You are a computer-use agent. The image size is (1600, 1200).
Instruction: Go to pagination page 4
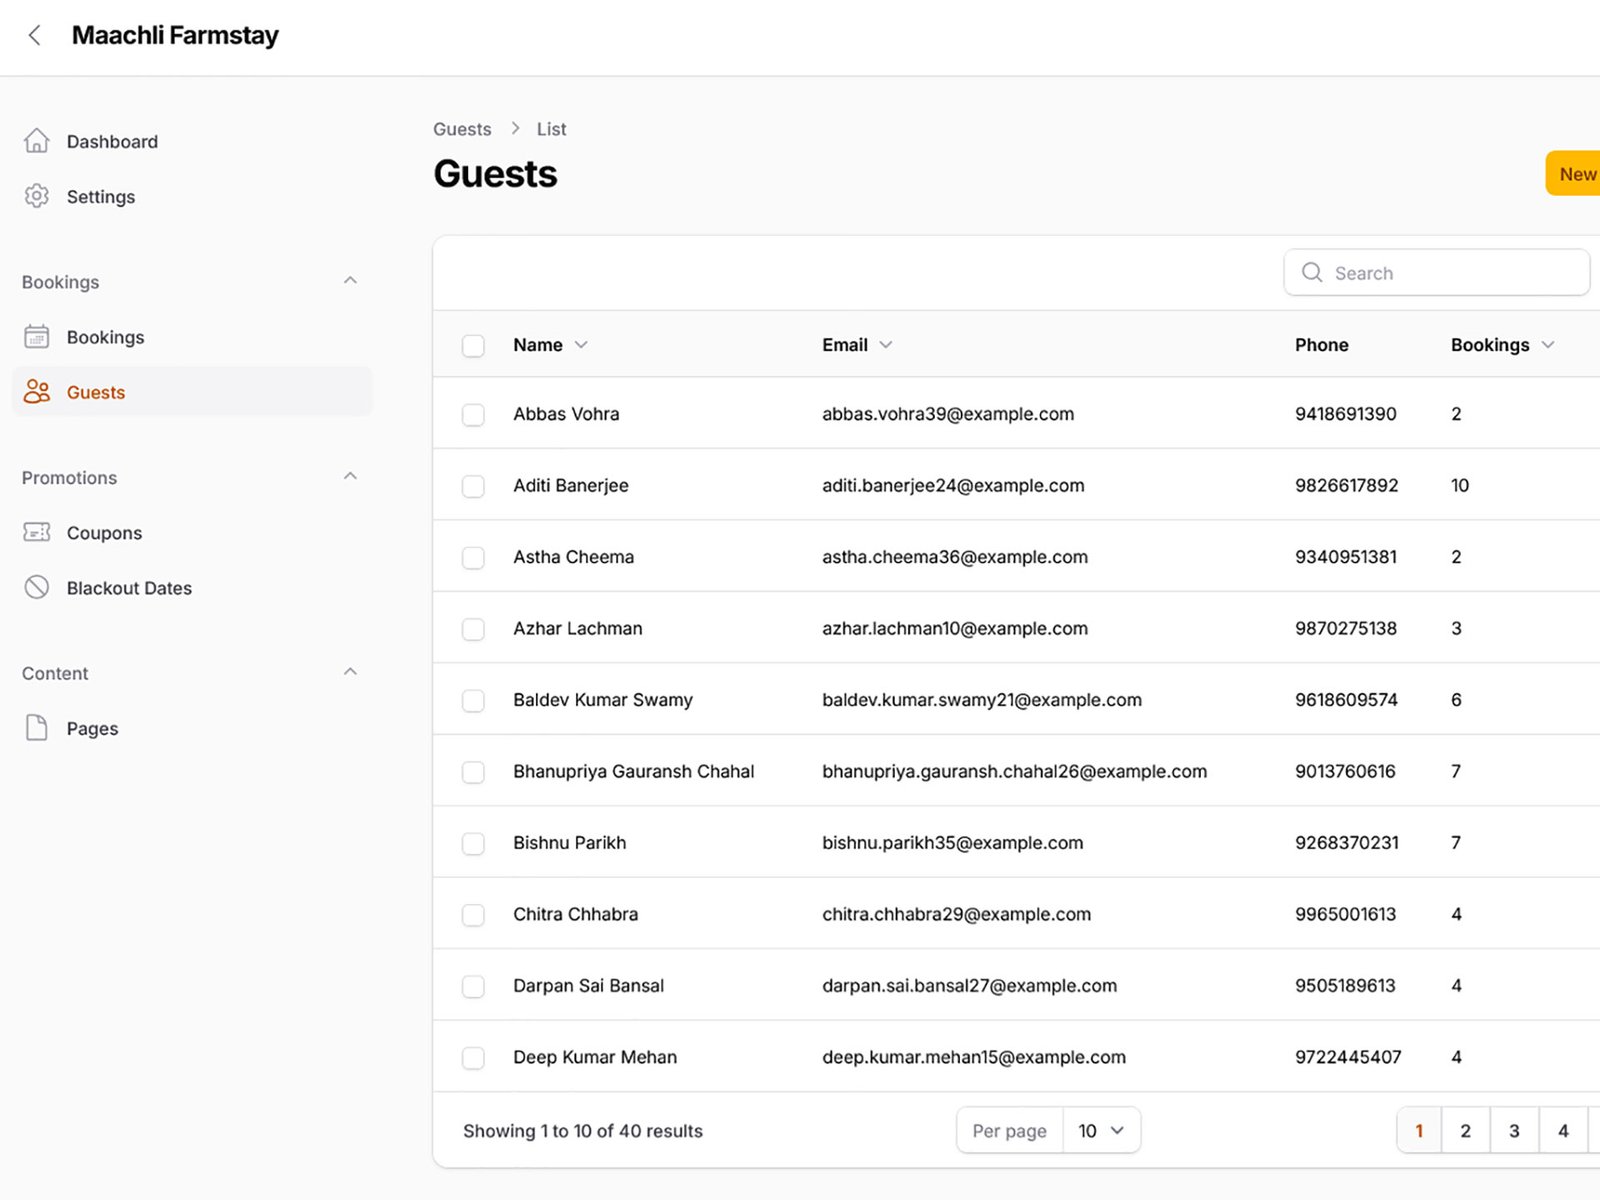click(x=1563, y=1131)
